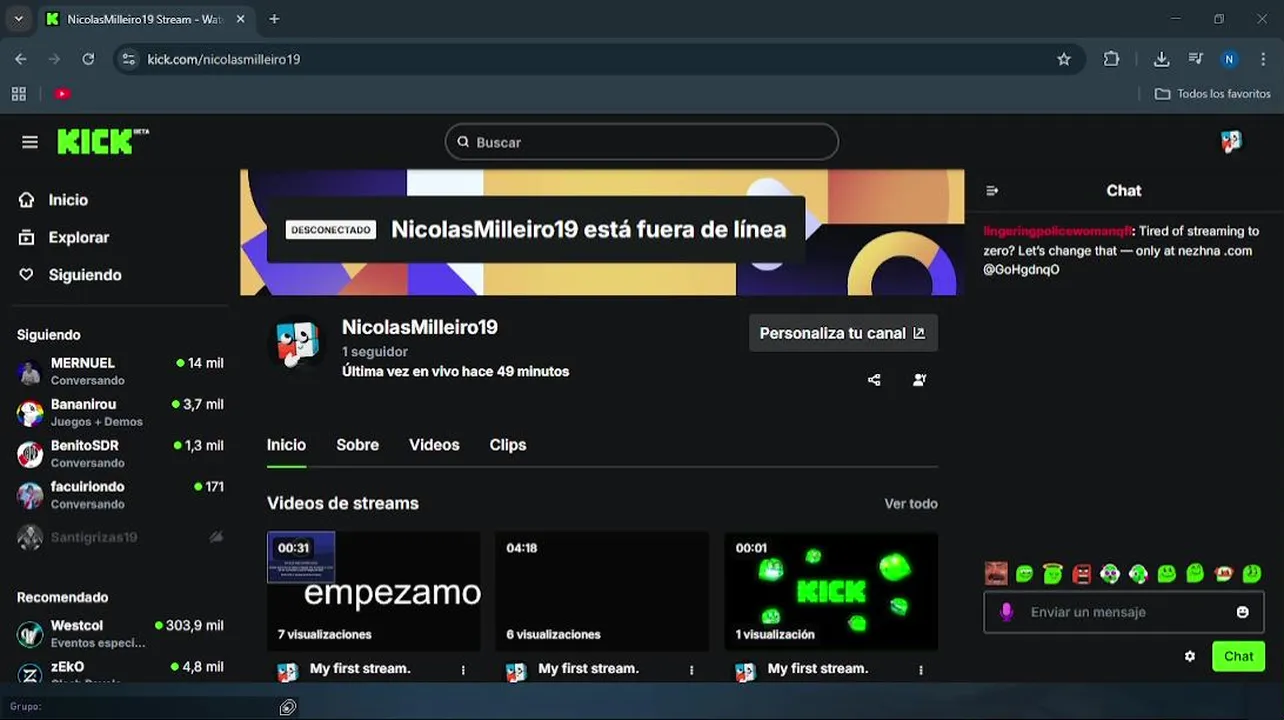Insert the red angry face emote

(x=1081, y=574)
